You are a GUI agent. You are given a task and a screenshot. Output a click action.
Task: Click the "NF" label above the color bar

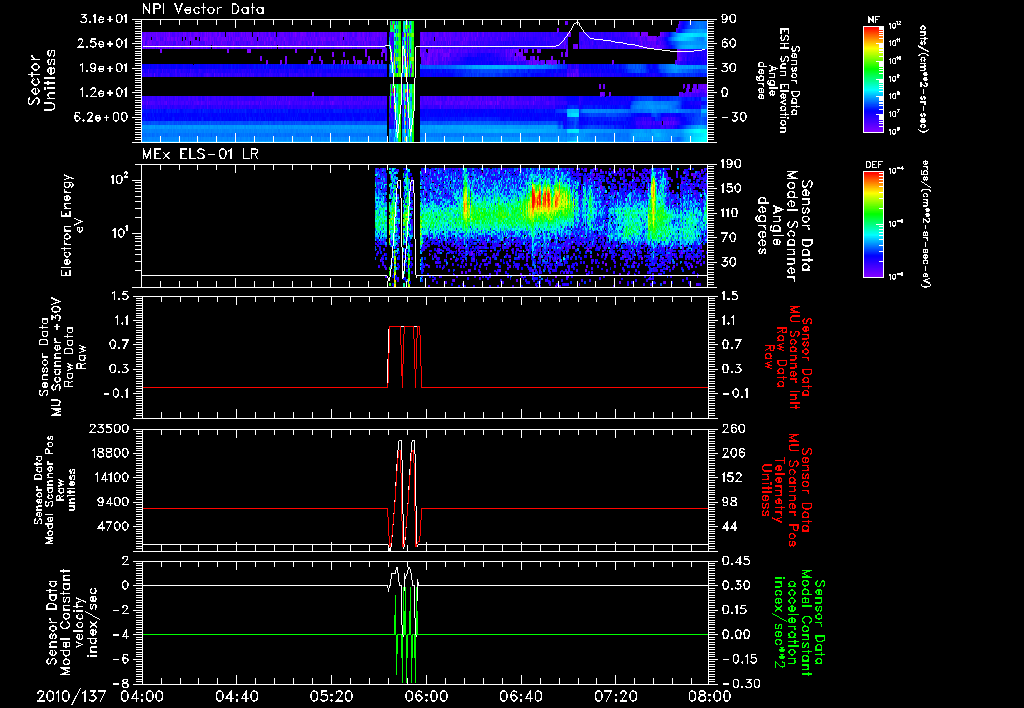873,20
